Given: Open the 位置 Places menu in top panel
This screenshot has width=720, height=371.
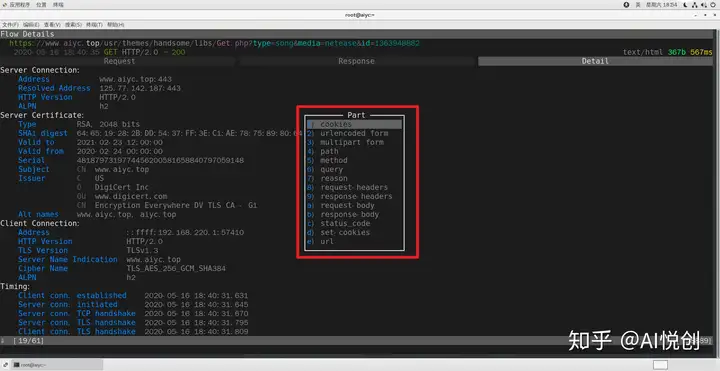Looking at the screenshot, I should click(41, 5).
